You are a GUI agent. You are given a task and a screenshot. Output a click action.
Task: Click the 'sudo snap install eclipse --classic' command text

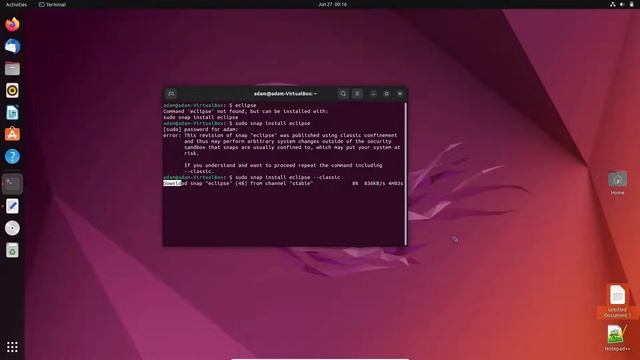288,177
